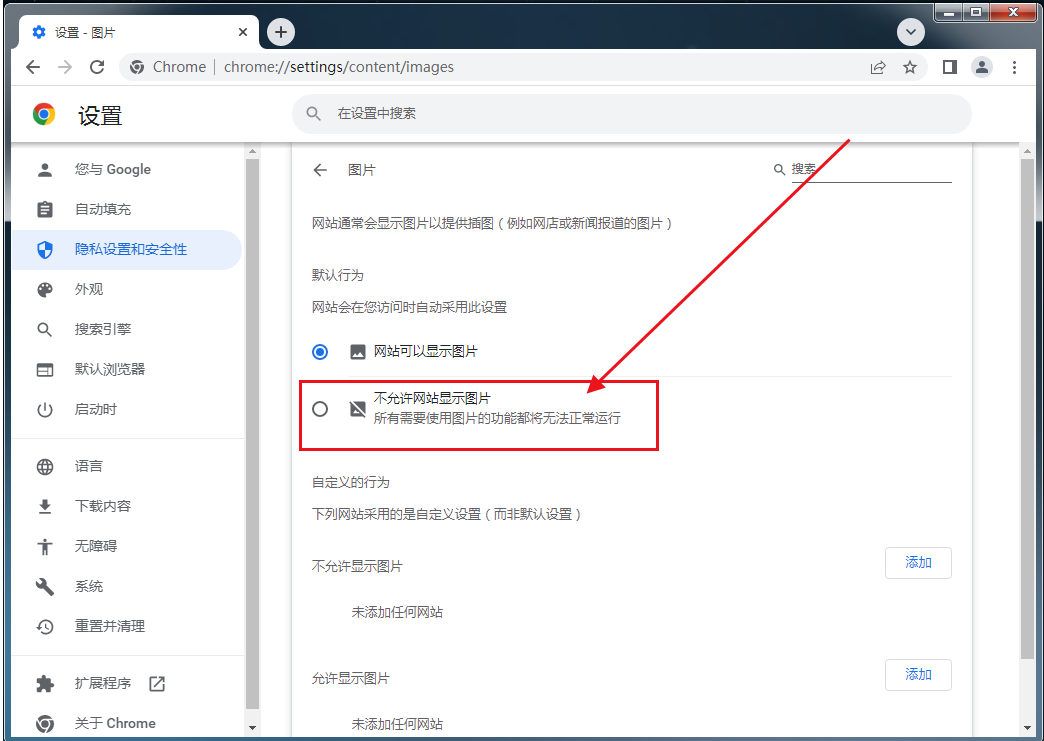Image resolution: width=1044 pixels, height=741 pixels.
Task: Click 添加 button for 不允许显示图片
Action: pos(918,563)
